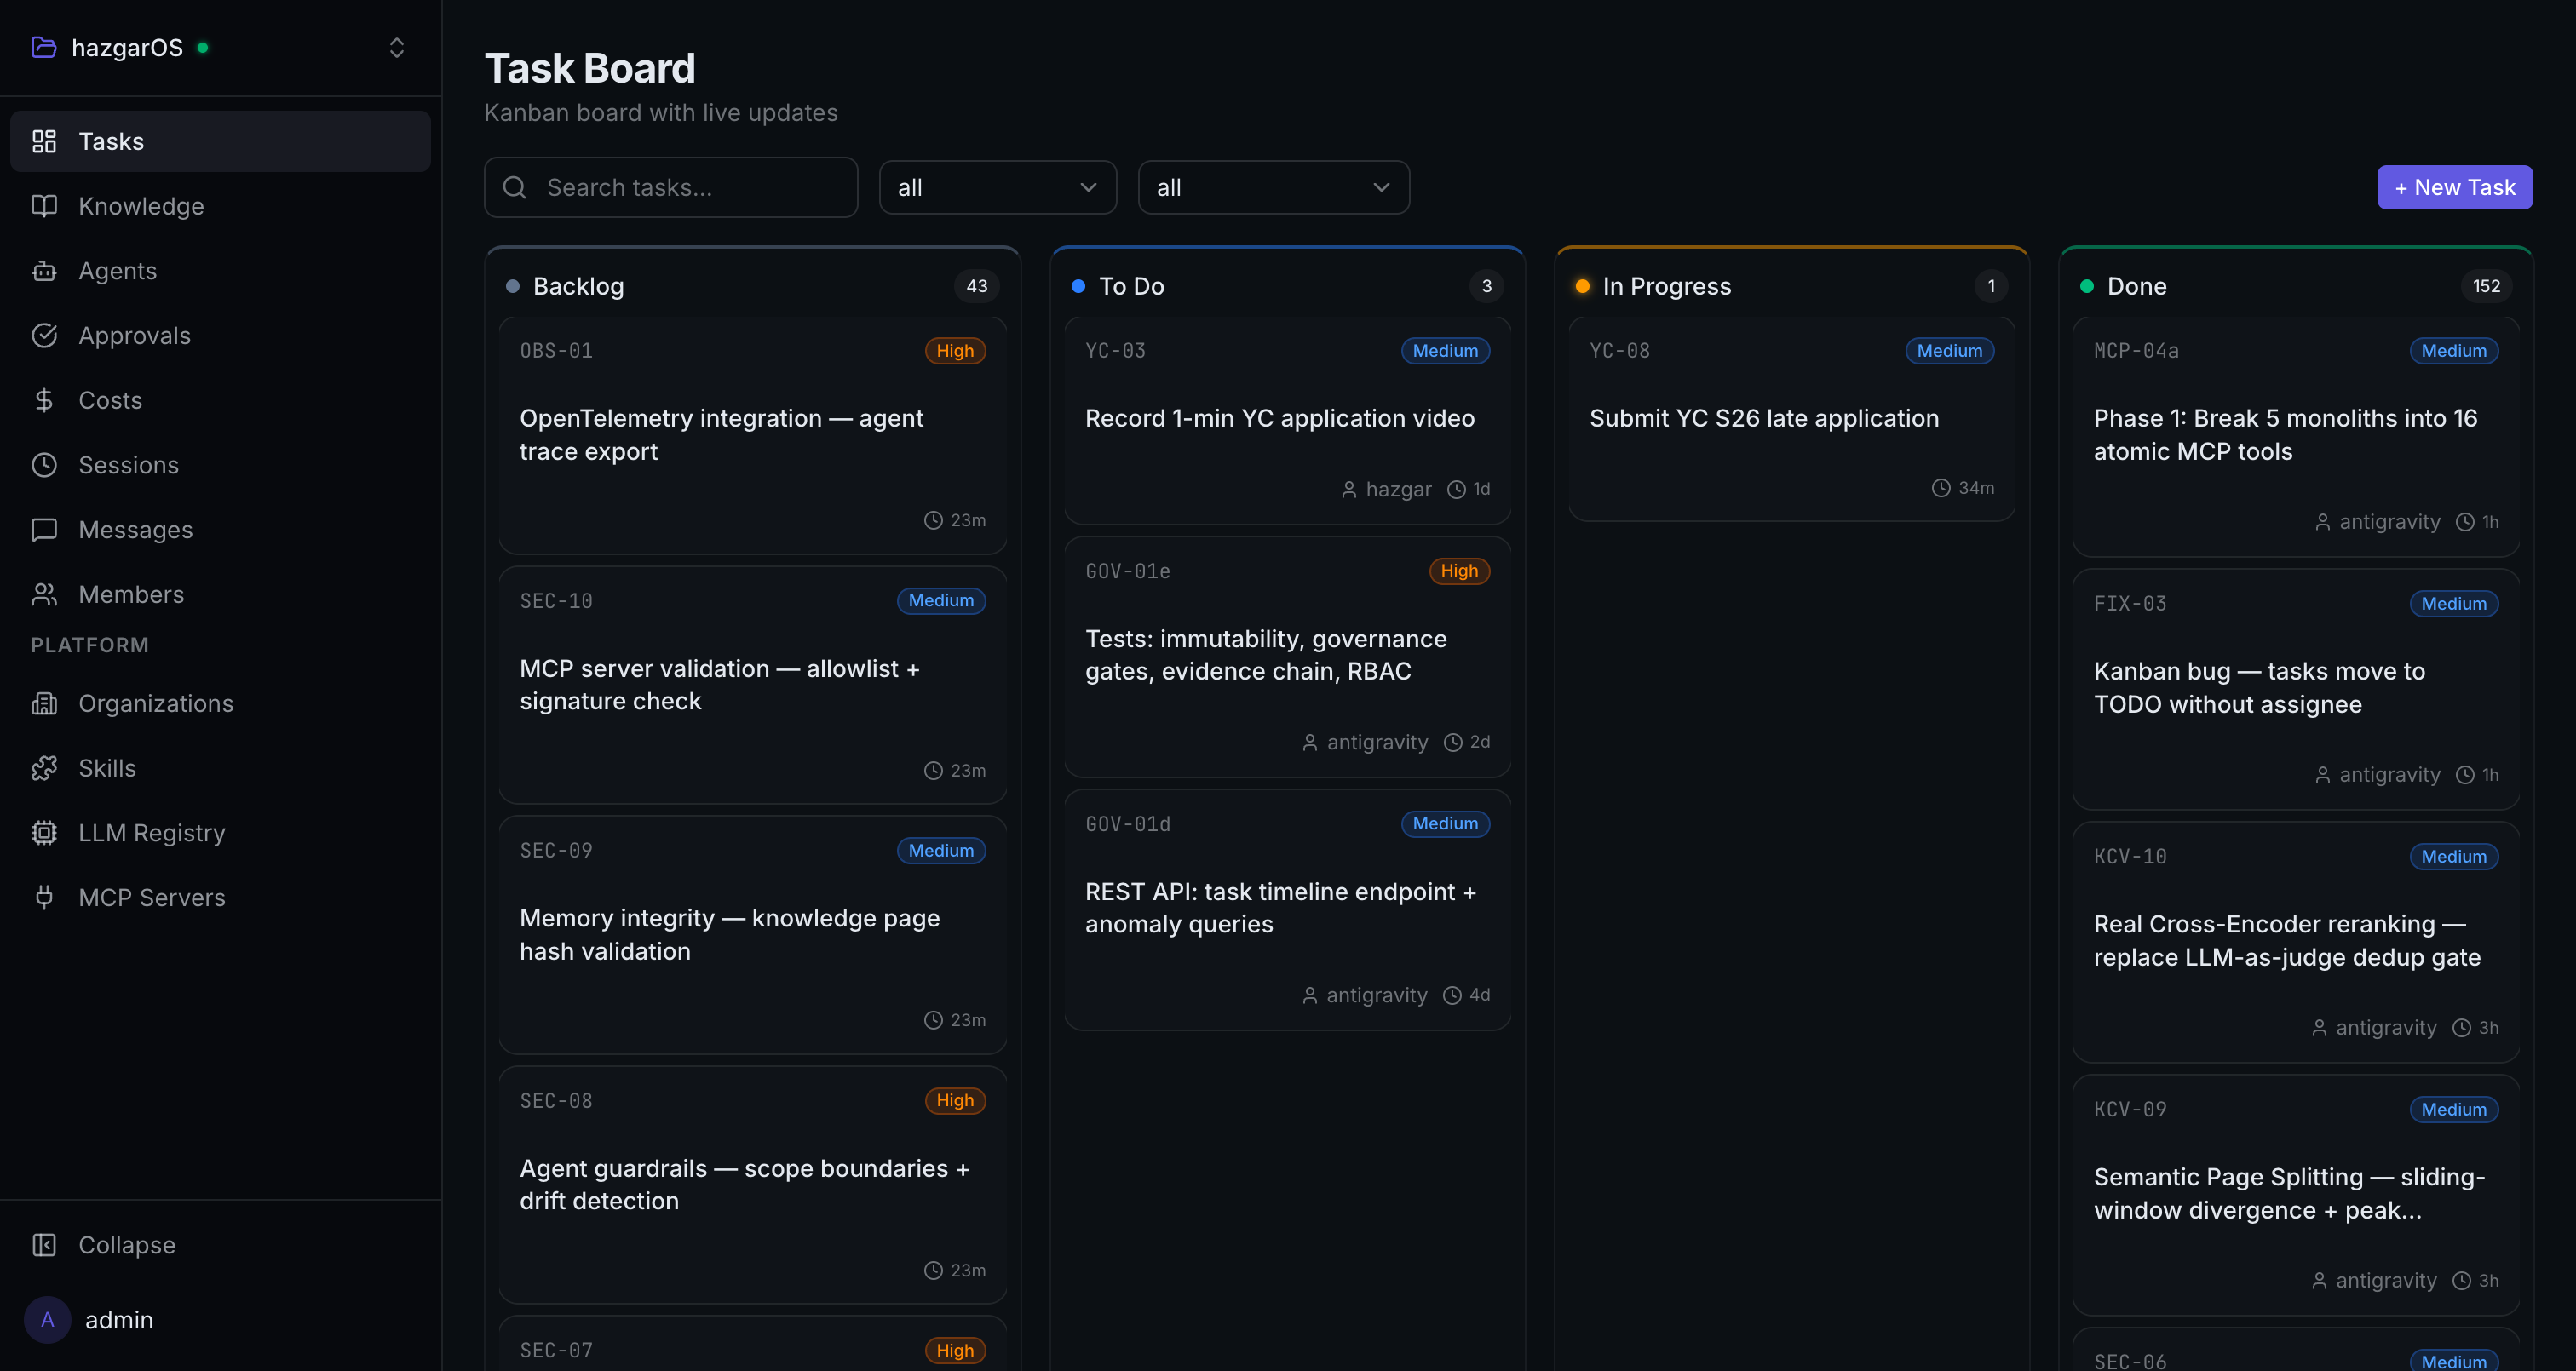
Task: Open MCP-04a Phase 1 monoliths card
Action: (x=2295, y=437)
